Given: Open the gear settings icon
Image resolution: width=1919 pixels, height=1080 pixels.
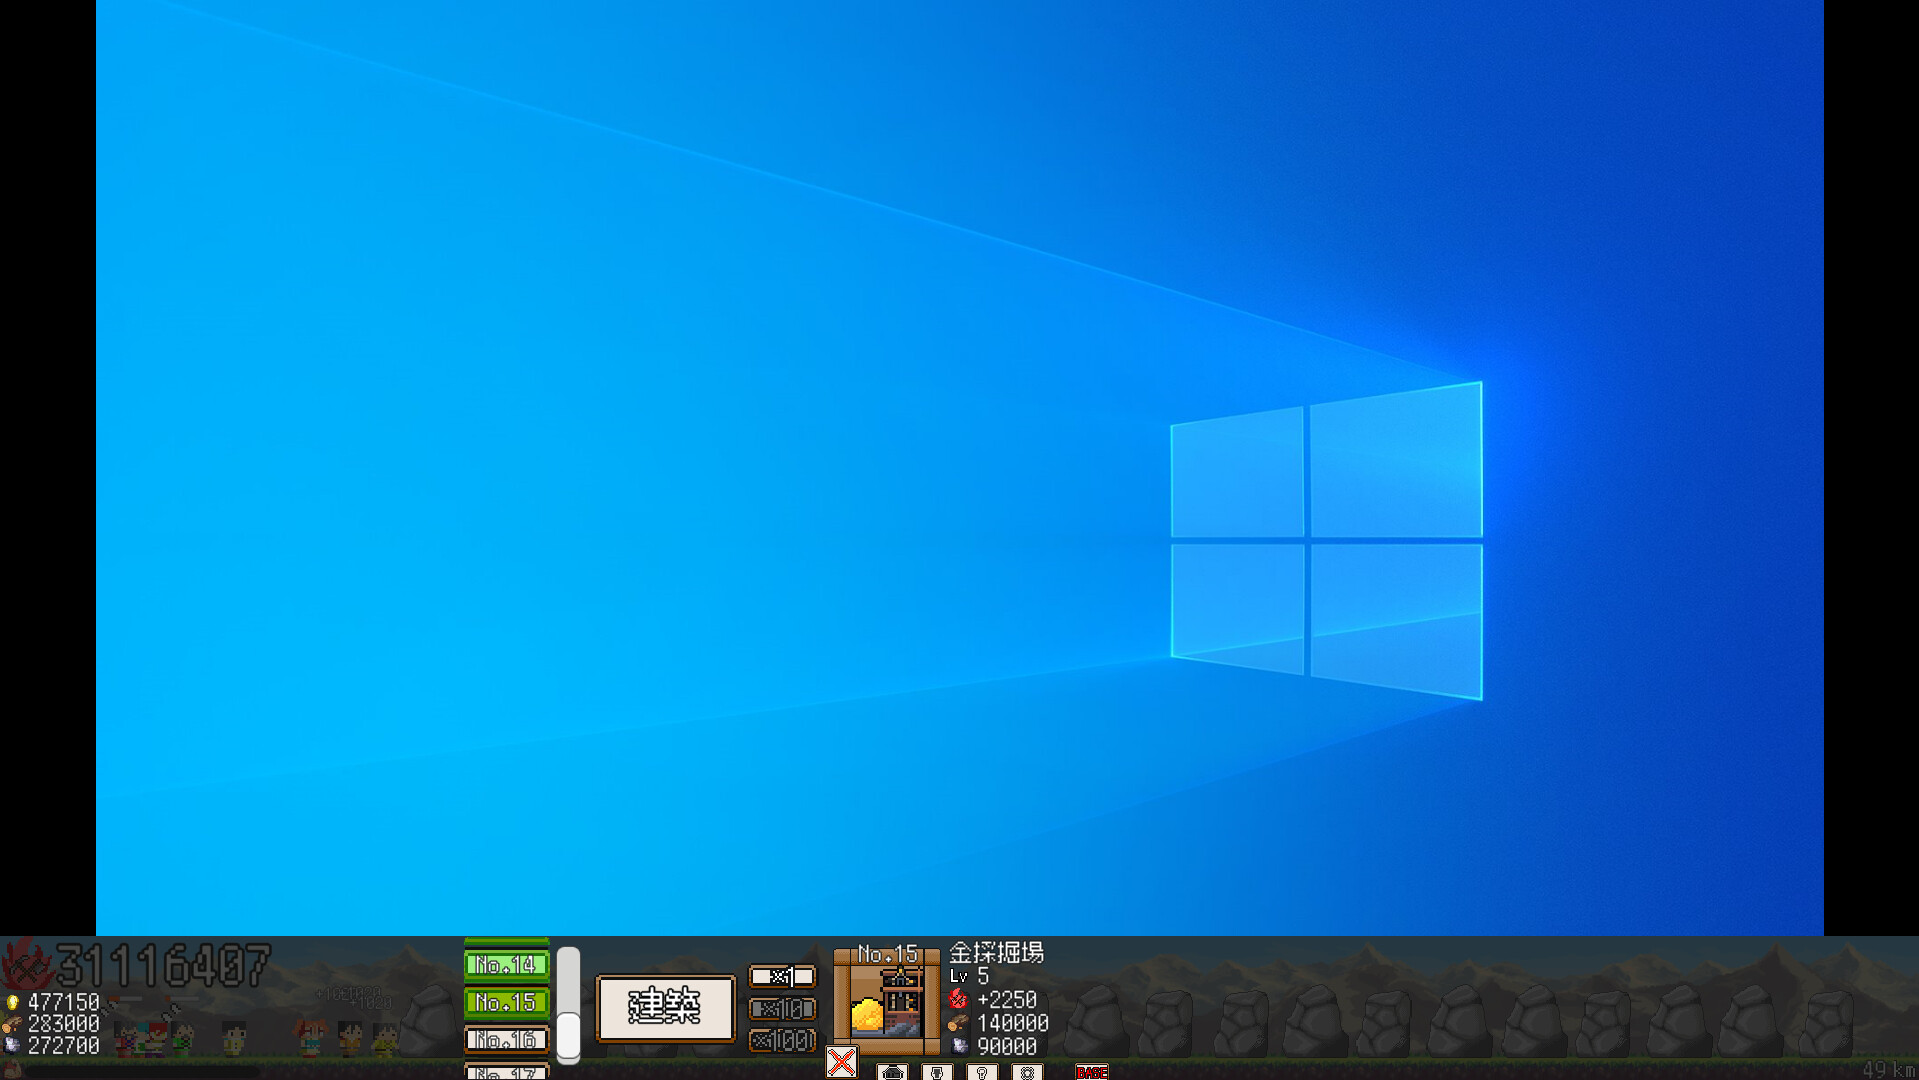Looking at the screenshot, I should 1027,1072.
